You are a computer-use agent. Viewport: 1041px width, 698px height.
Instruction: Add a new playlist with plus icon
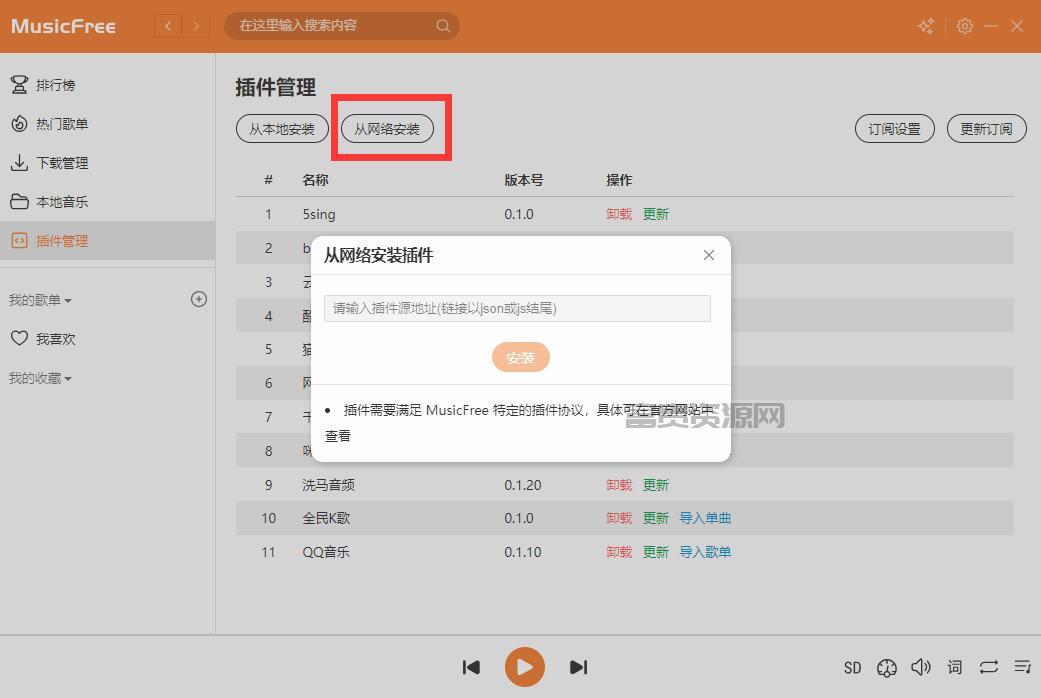(x=199, y=300)
